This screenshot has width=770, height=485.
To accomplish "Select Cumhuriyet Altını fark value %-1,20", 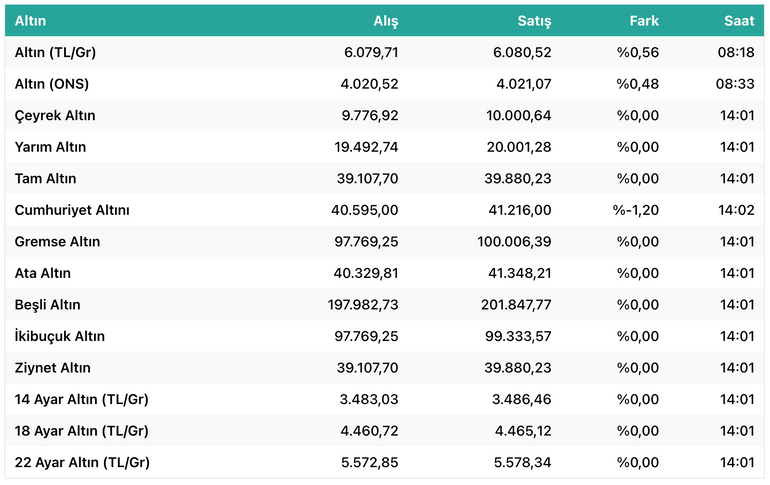I will [x=635, y=210].
